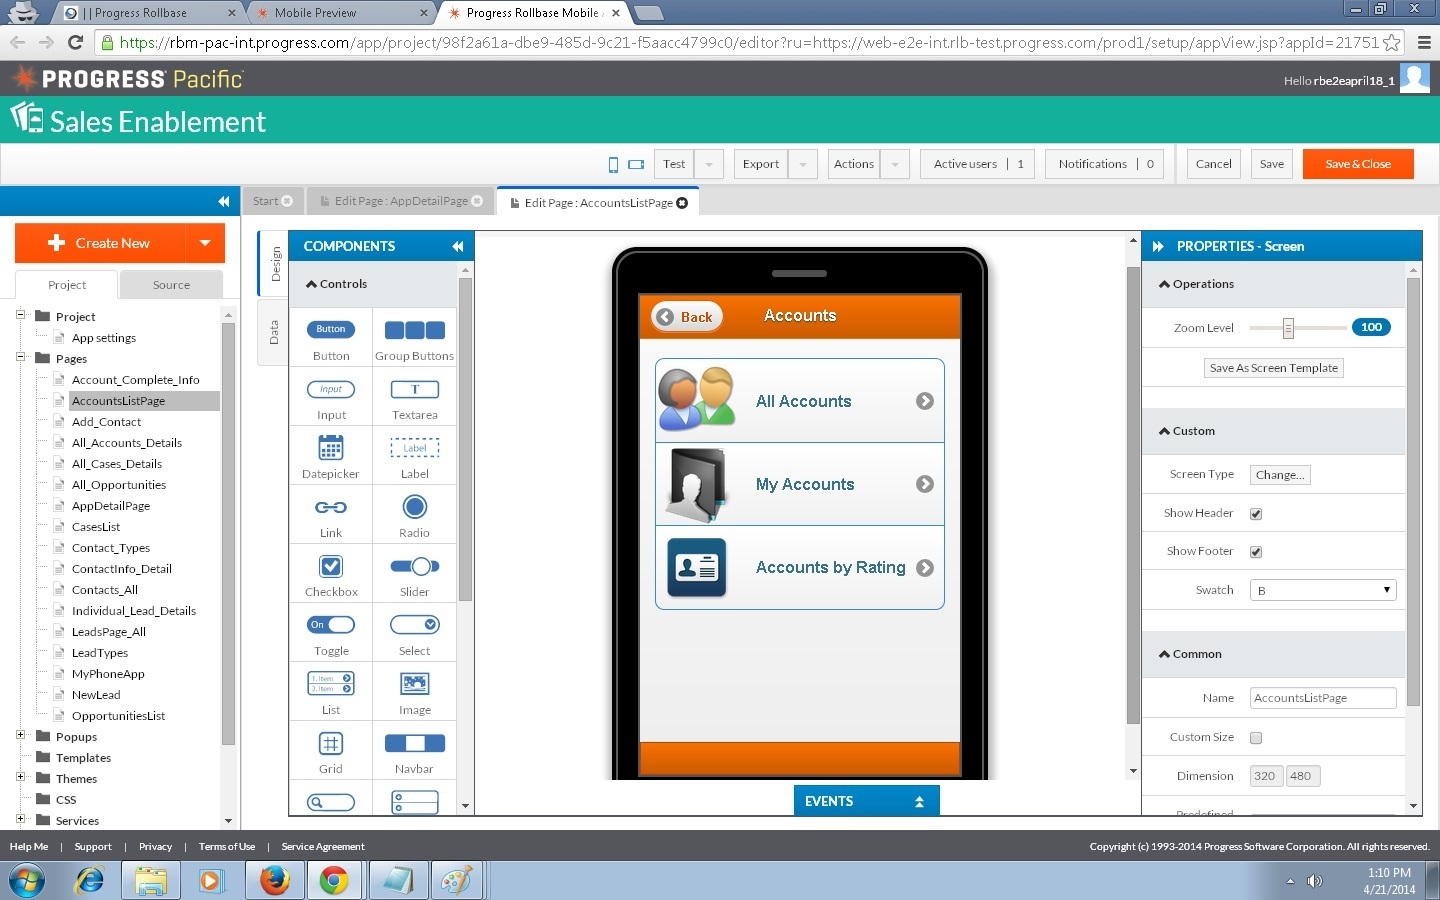The width and height of the screenshot is (1440, 900).
Task: Click the Save & Close button
Action: pyautogui.click(x=1357, y=164)
